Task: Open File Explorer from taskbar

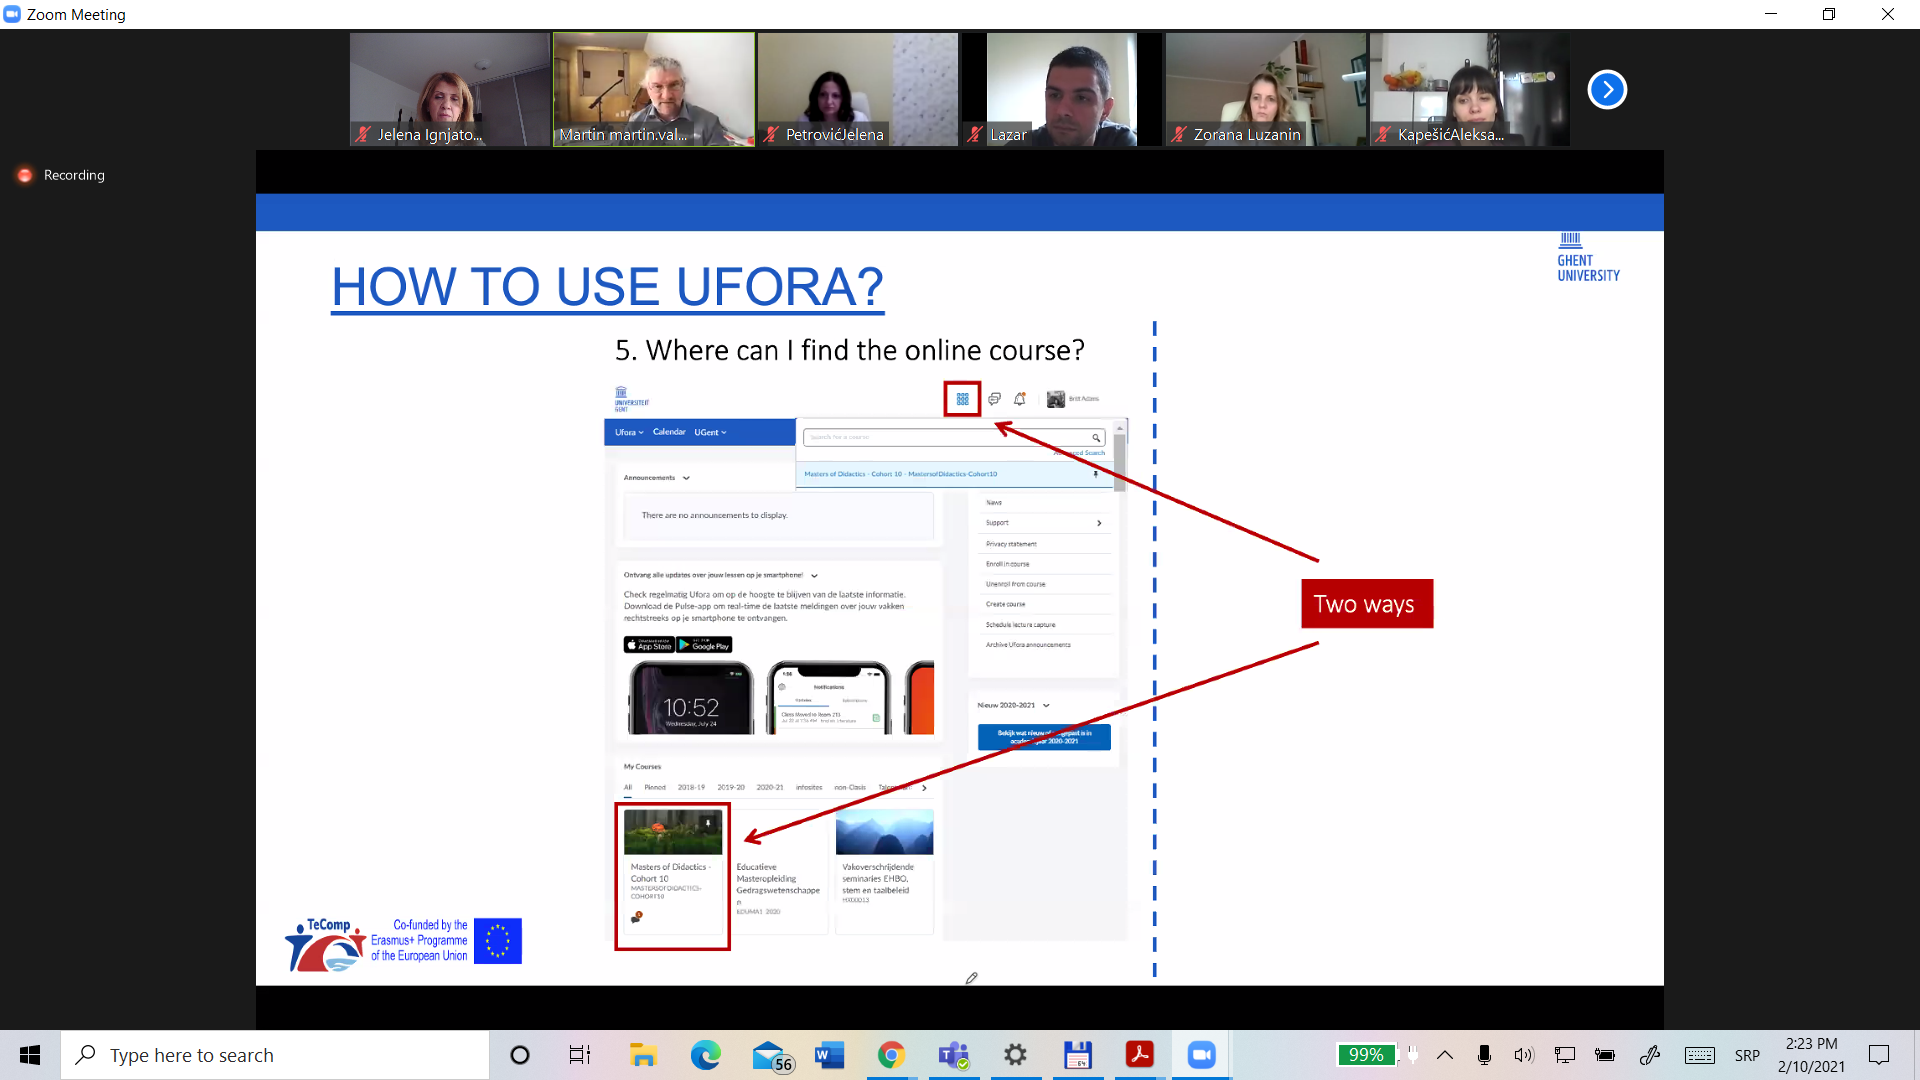Action: (642, 1055)
